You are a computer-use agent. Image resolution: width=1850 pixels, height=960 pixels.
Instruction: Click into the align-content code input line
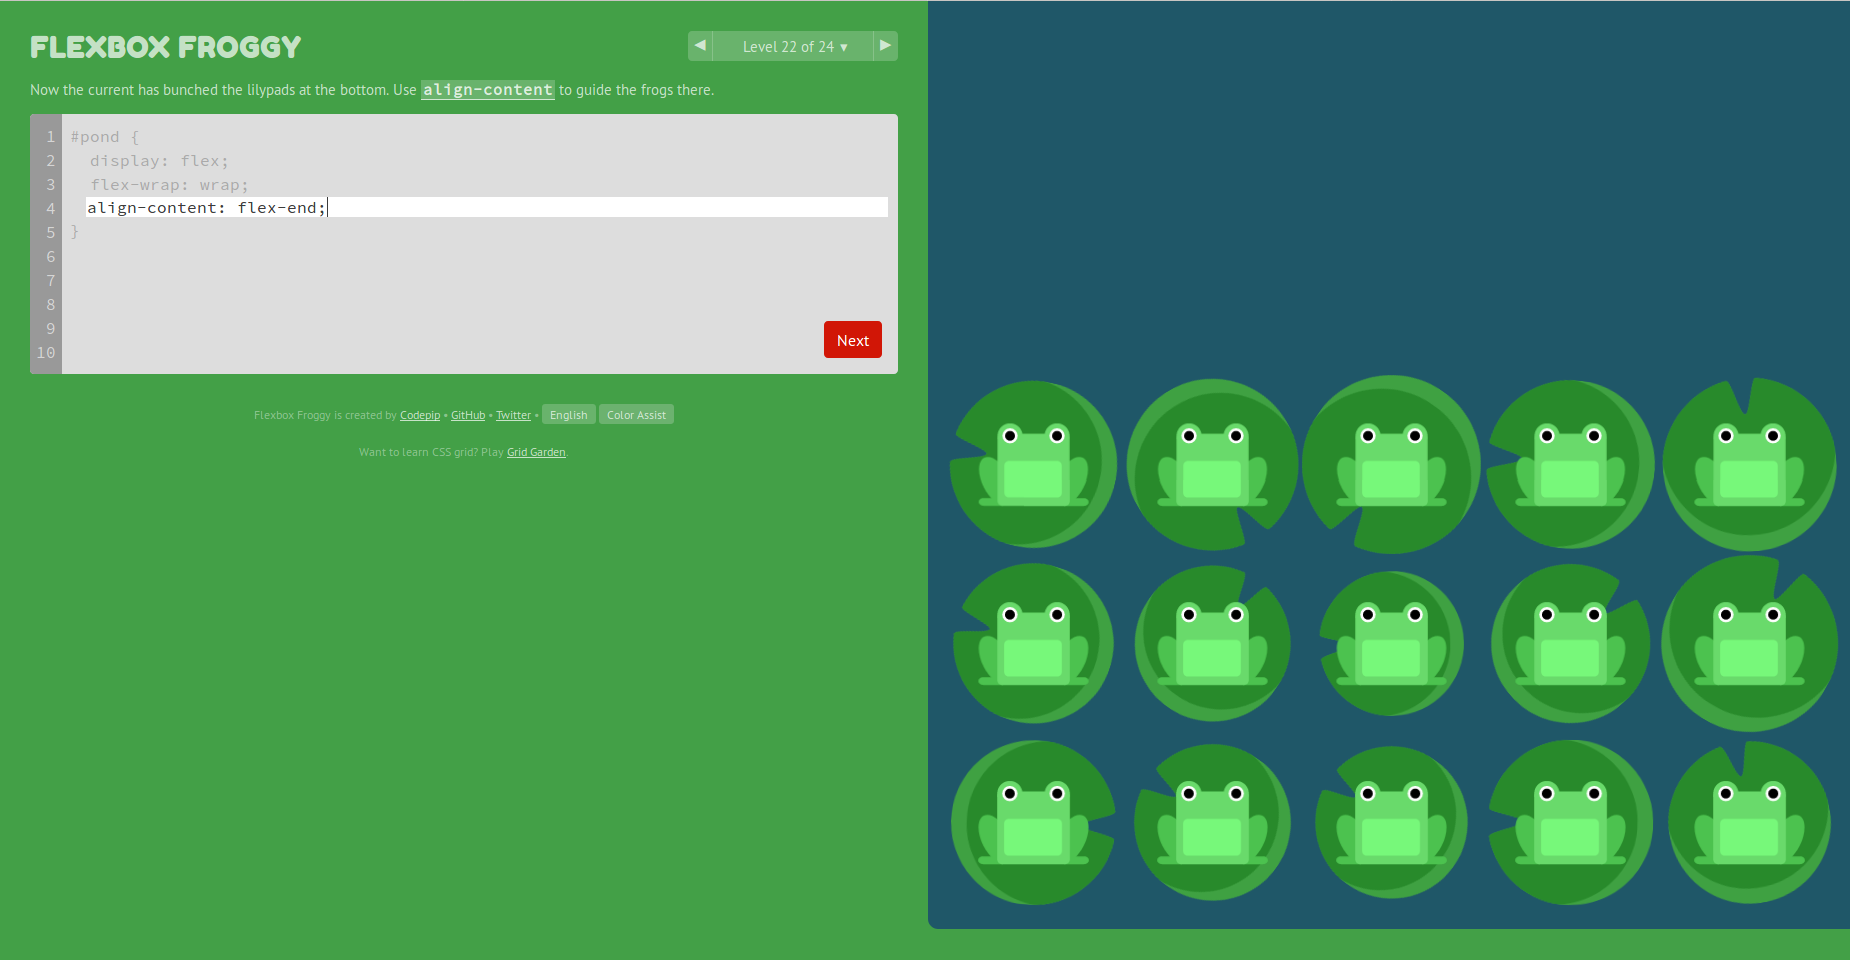point(487,207)
